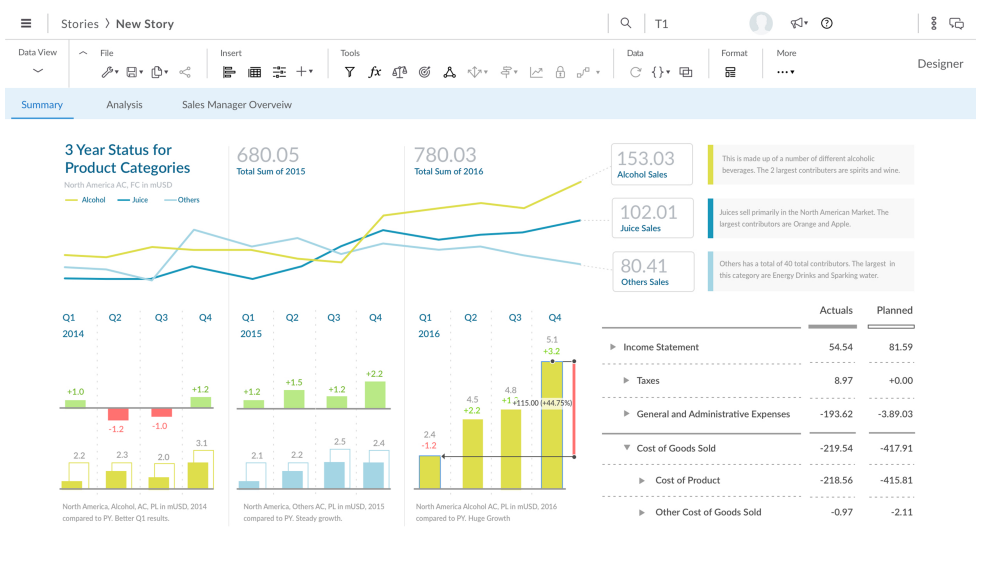Click the share icon in File group
This screenshot has width=994, height=569.
tap(185, 72)
